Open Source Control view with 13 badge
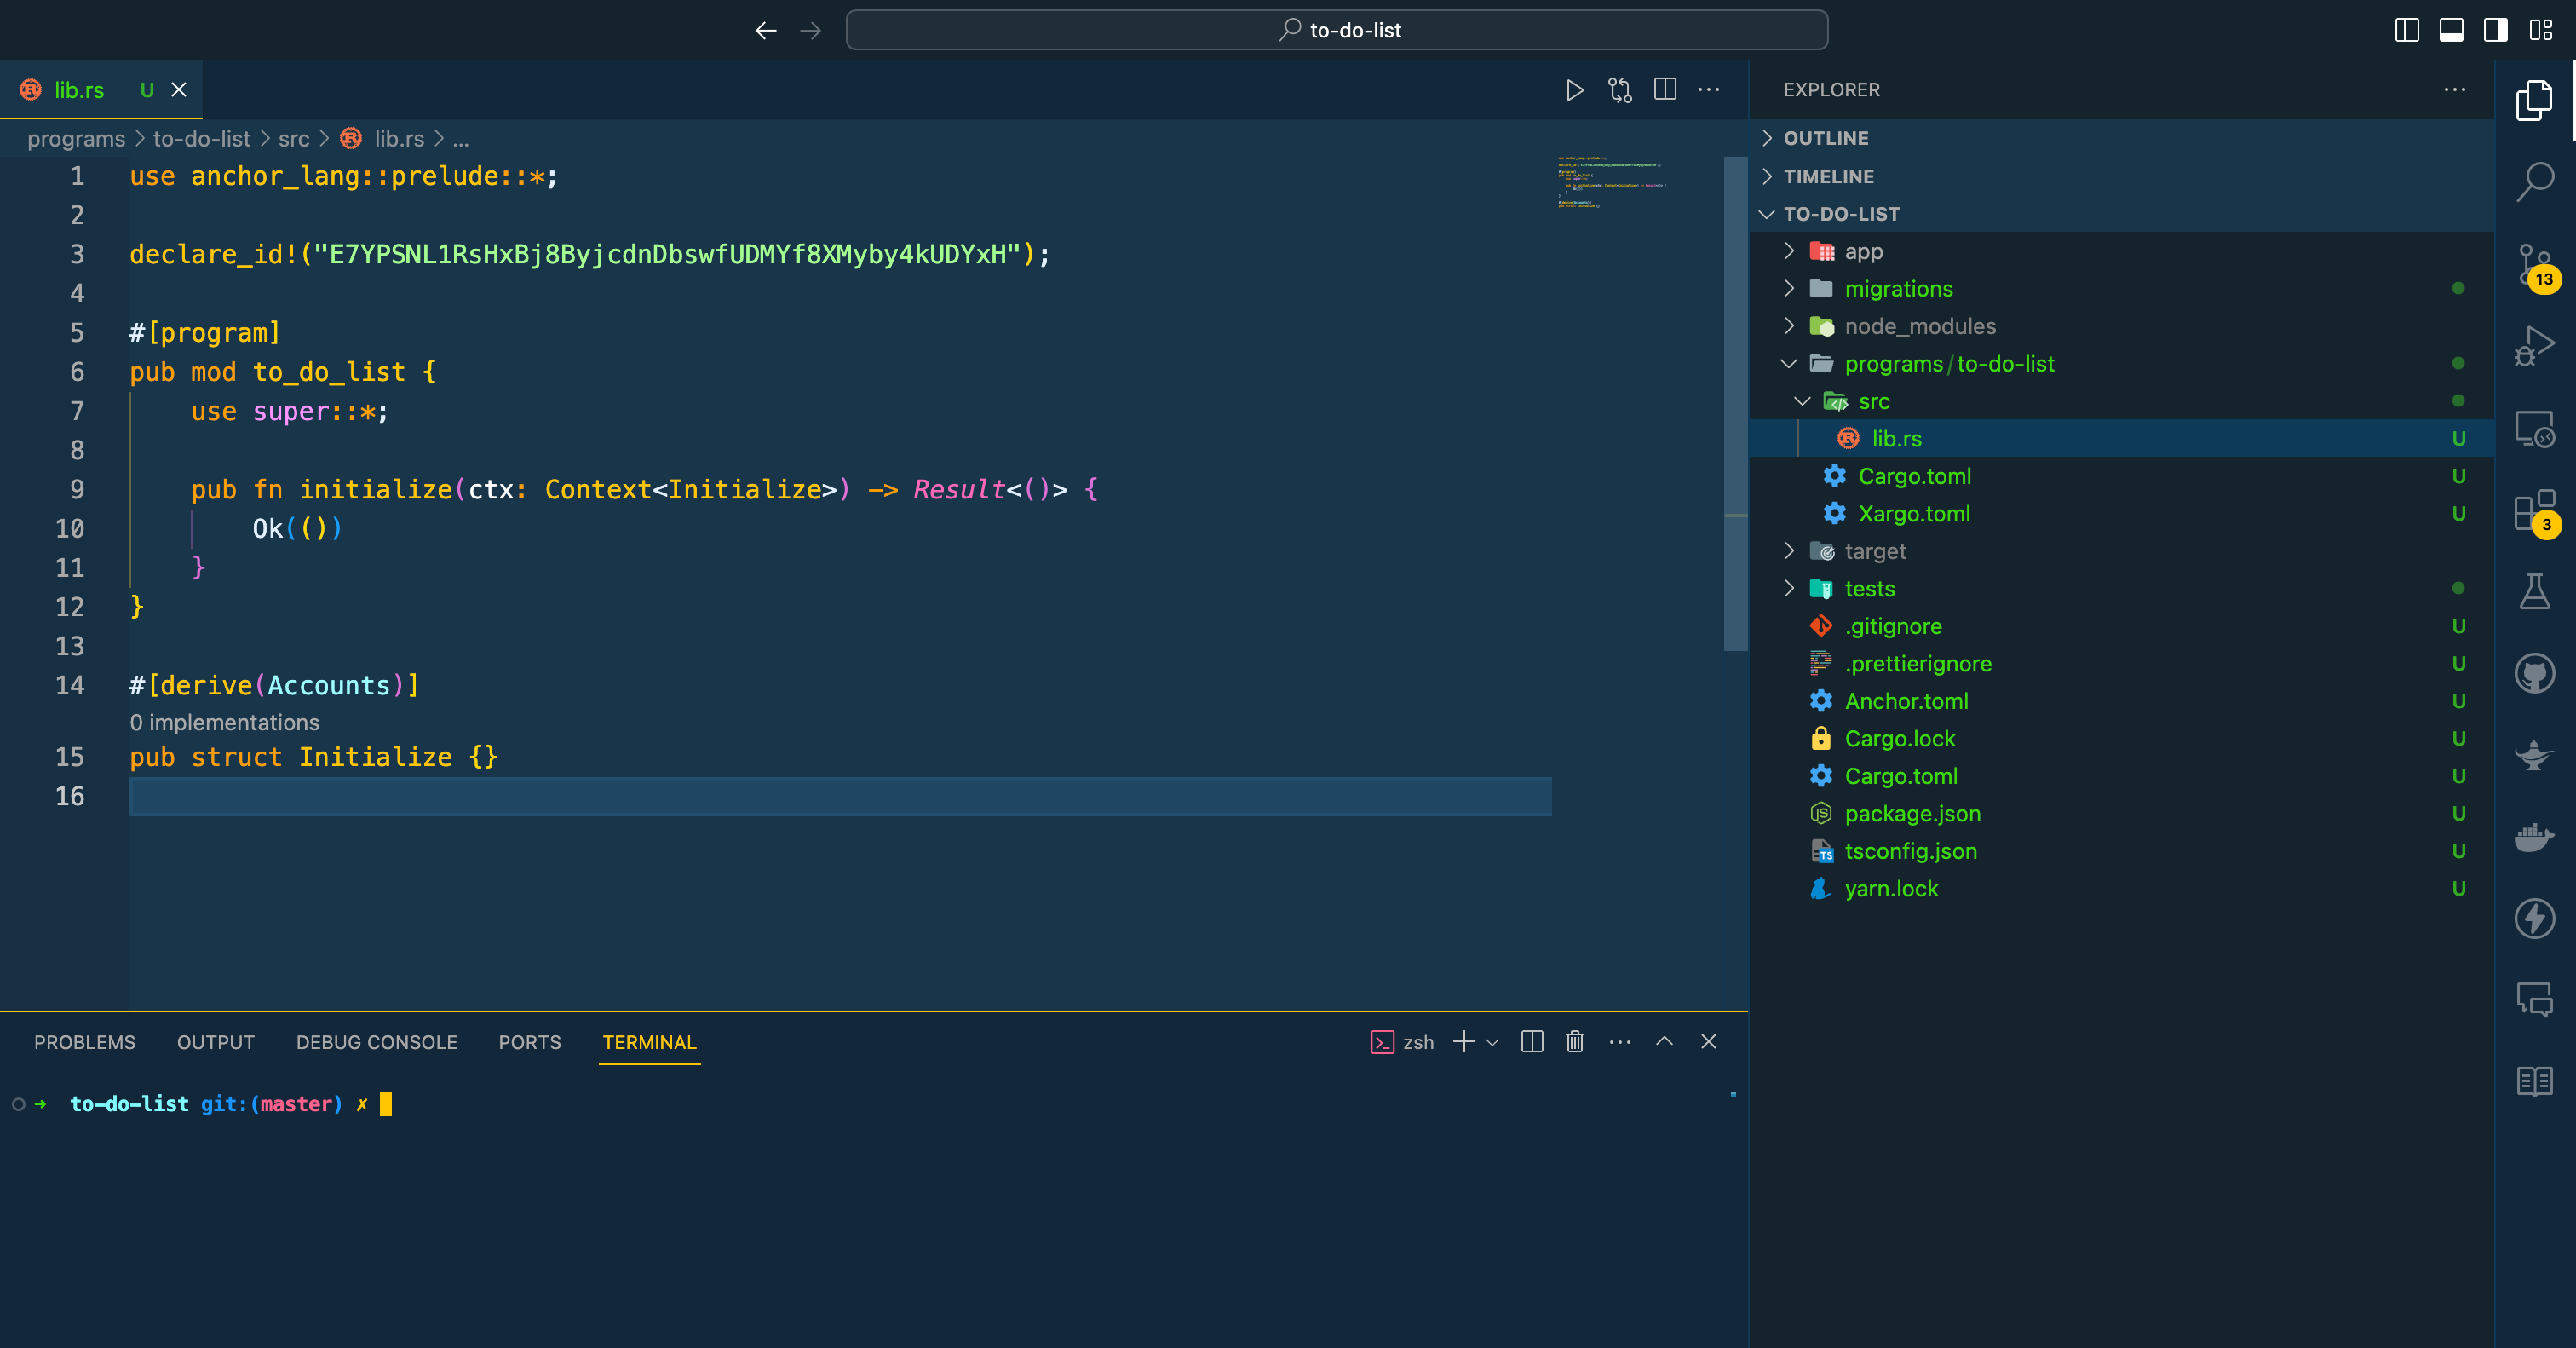 tap(2534, 265)
